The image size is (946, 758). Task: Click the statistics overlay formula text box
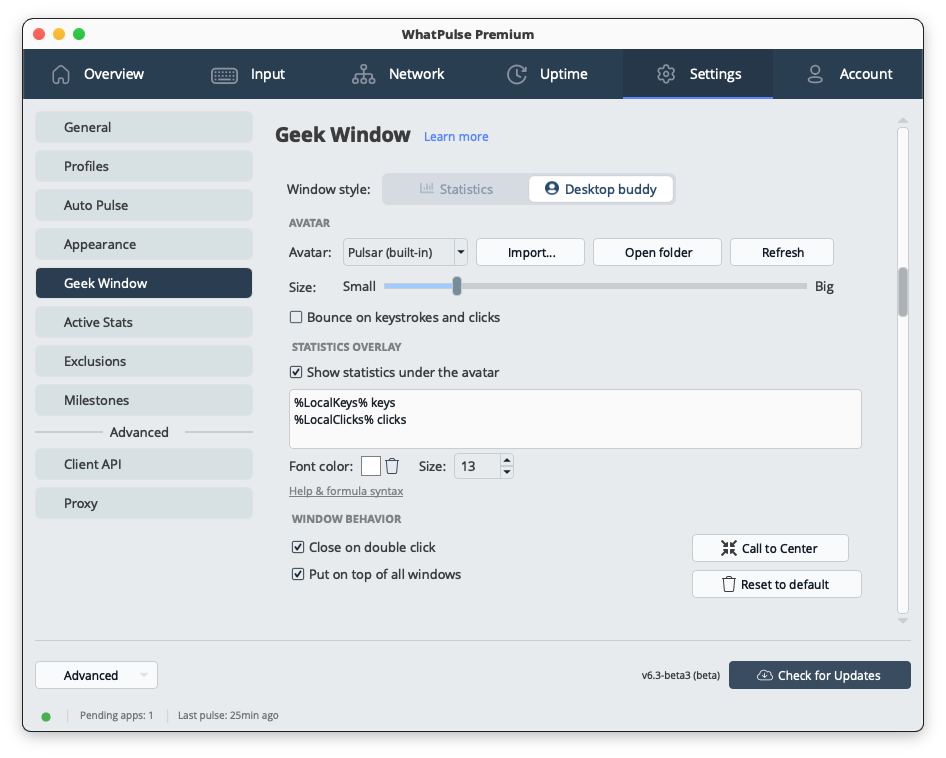[575, 419]
